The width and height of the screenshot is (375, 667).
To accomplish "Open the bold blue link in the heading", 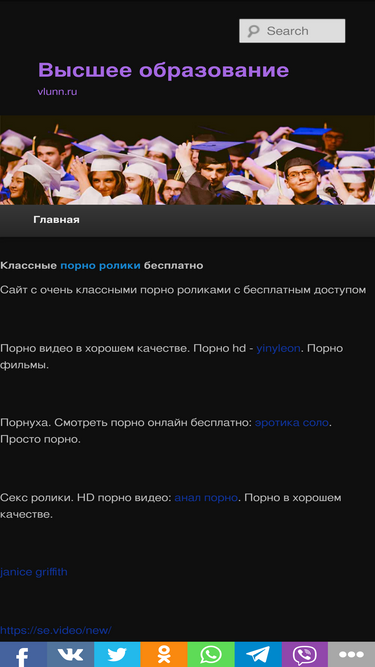I will coord(100,265).
